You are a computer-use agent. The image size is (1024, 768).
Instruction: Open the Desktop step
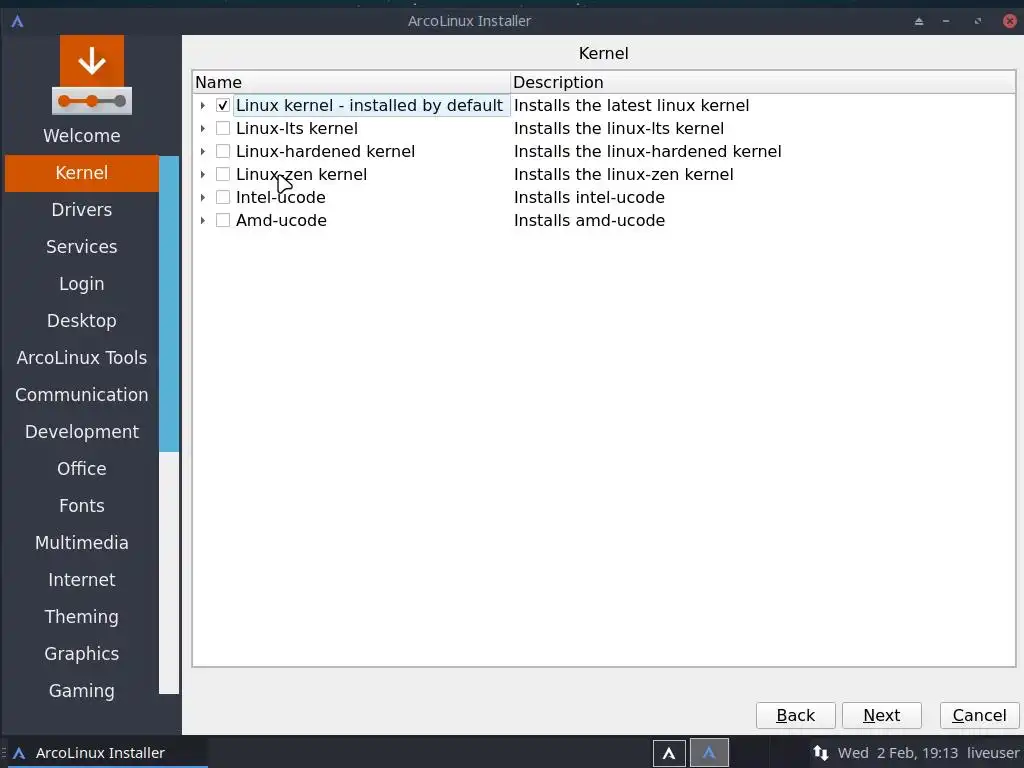pyautogui.click(x=82, y=321)
